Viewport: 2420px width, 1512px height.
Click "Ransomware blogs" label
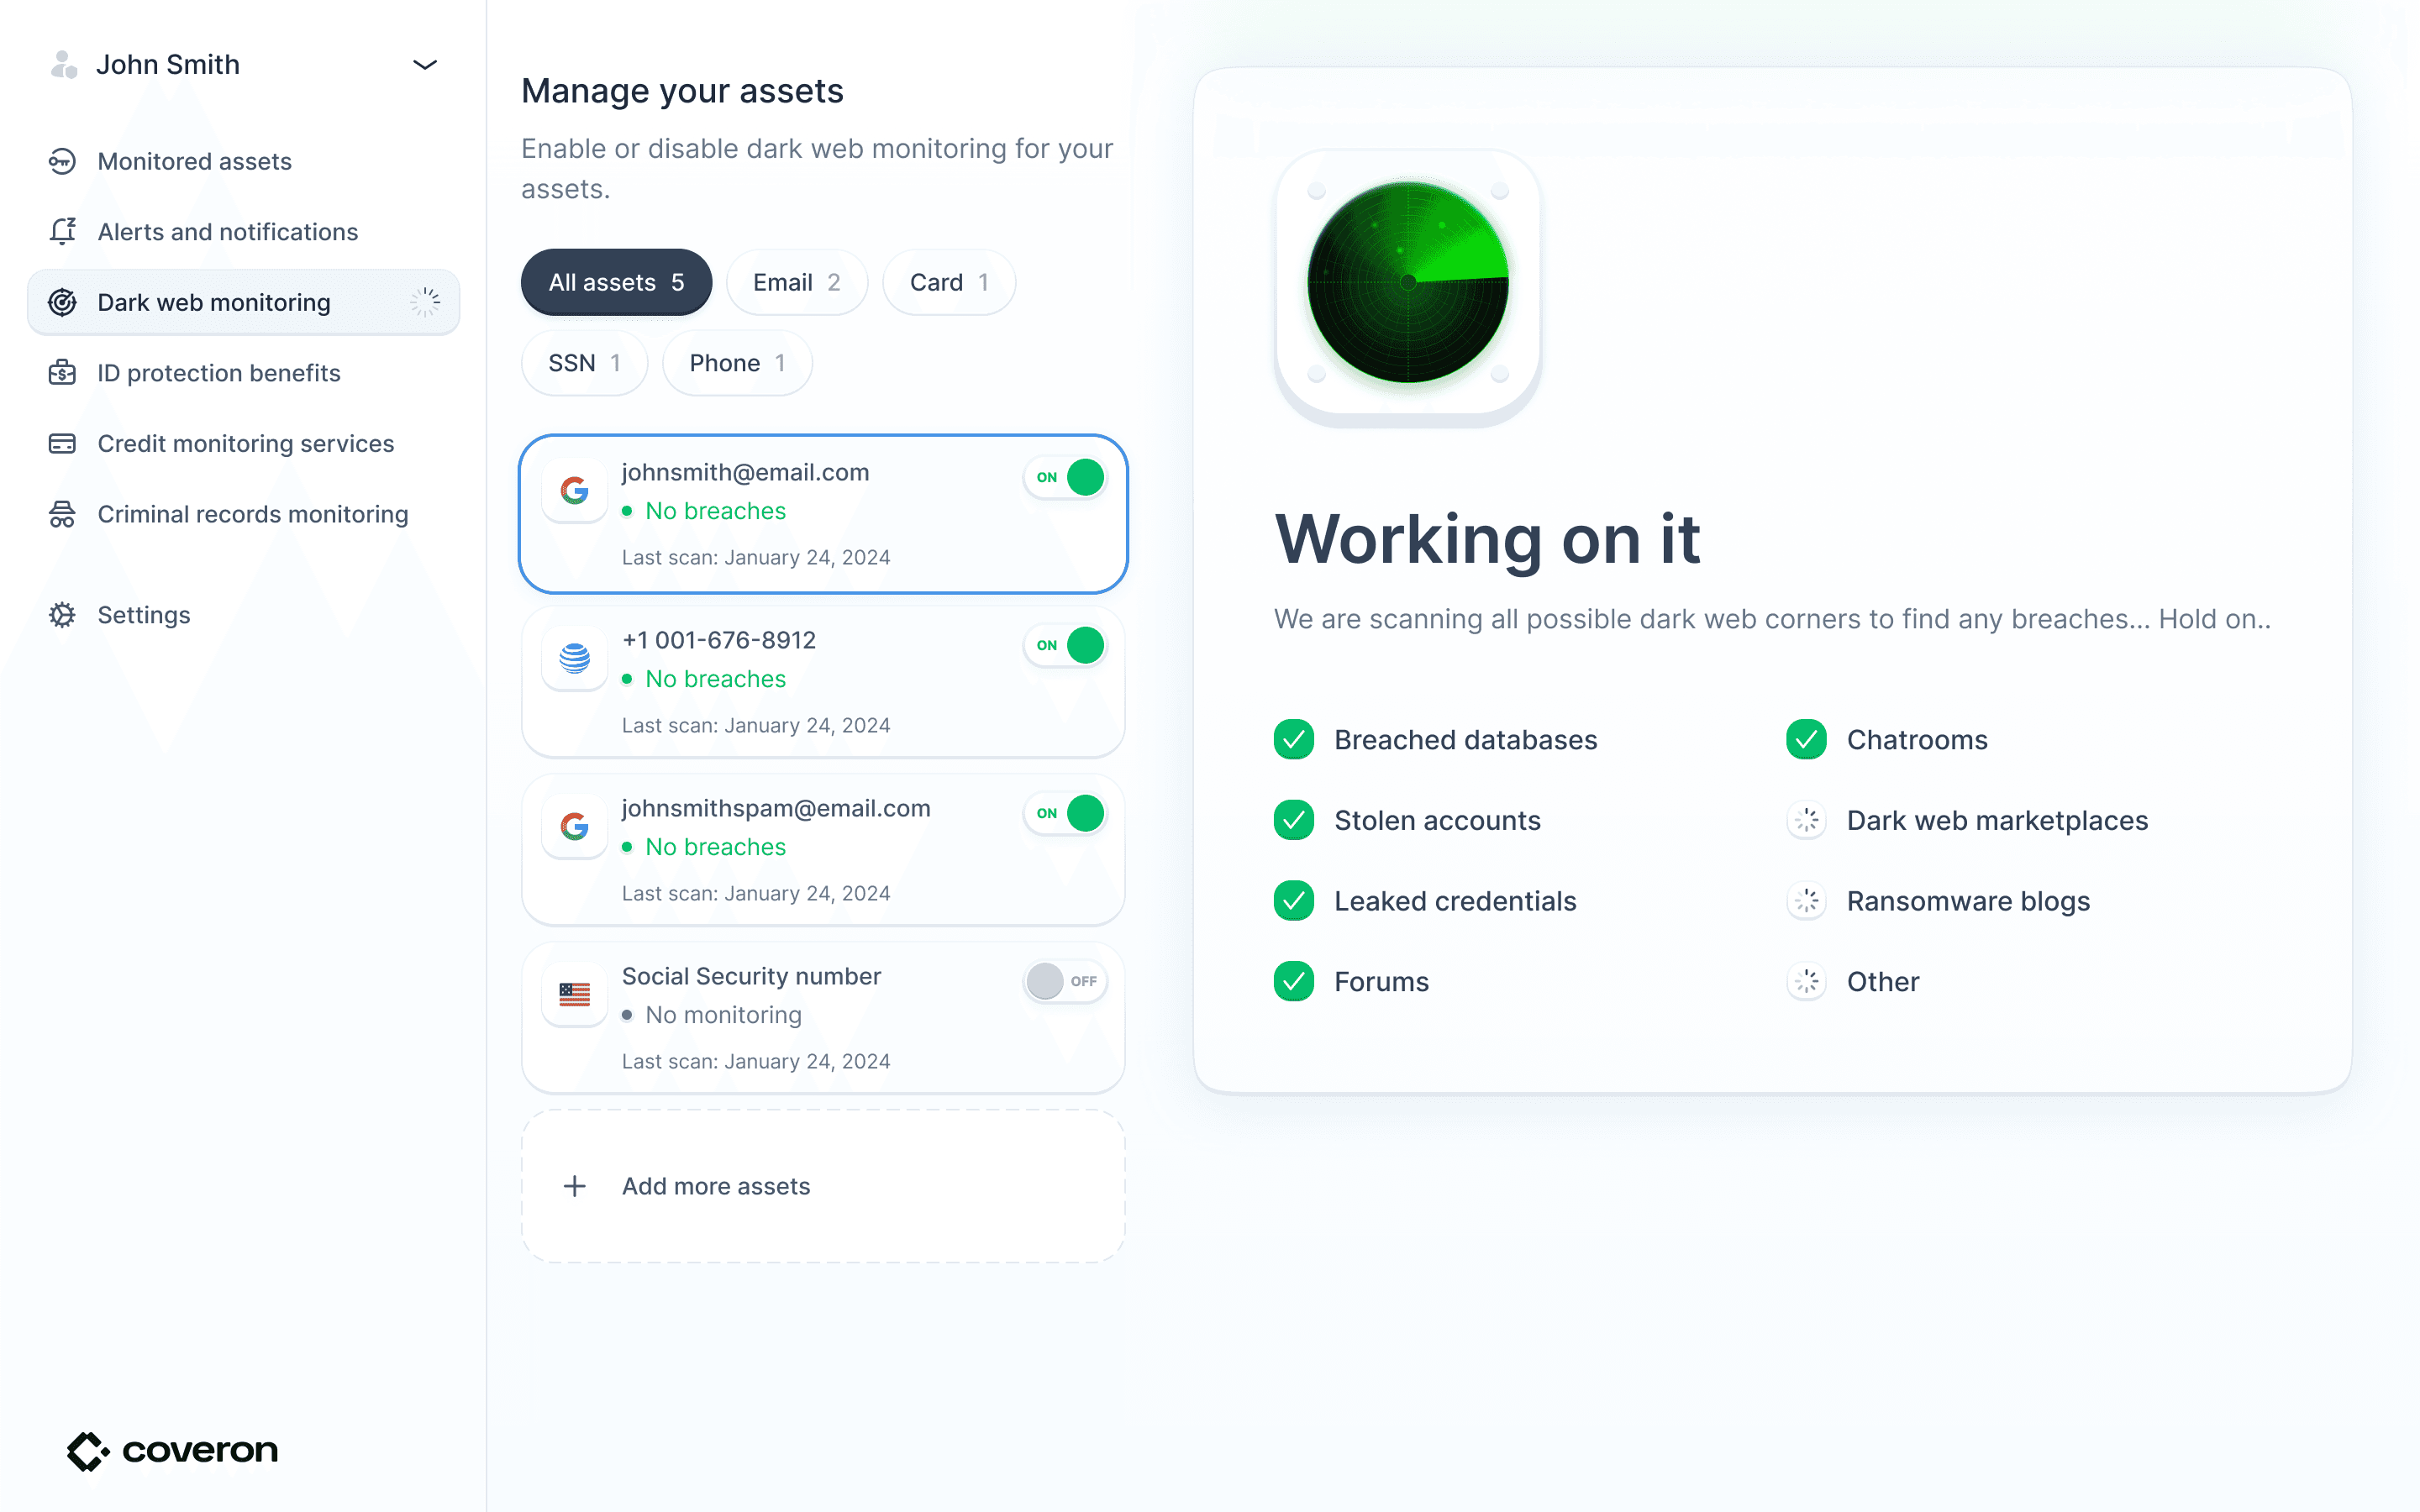(1968, 901)
